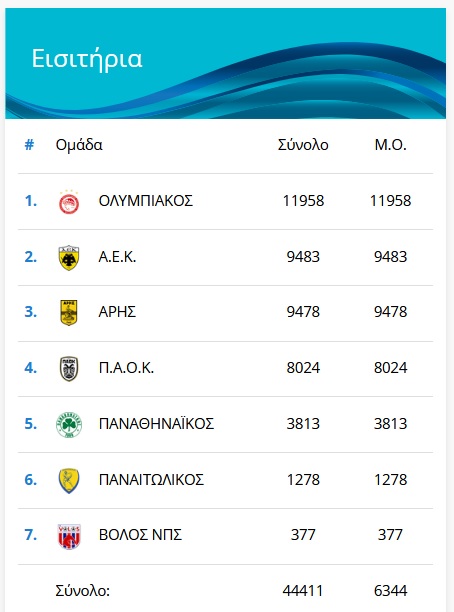The width and height of the screenshot is (454, 612).
Task: Click the Π.Α.Ο.Κ. black-and-white crest
Action: (x=69, y=368)
